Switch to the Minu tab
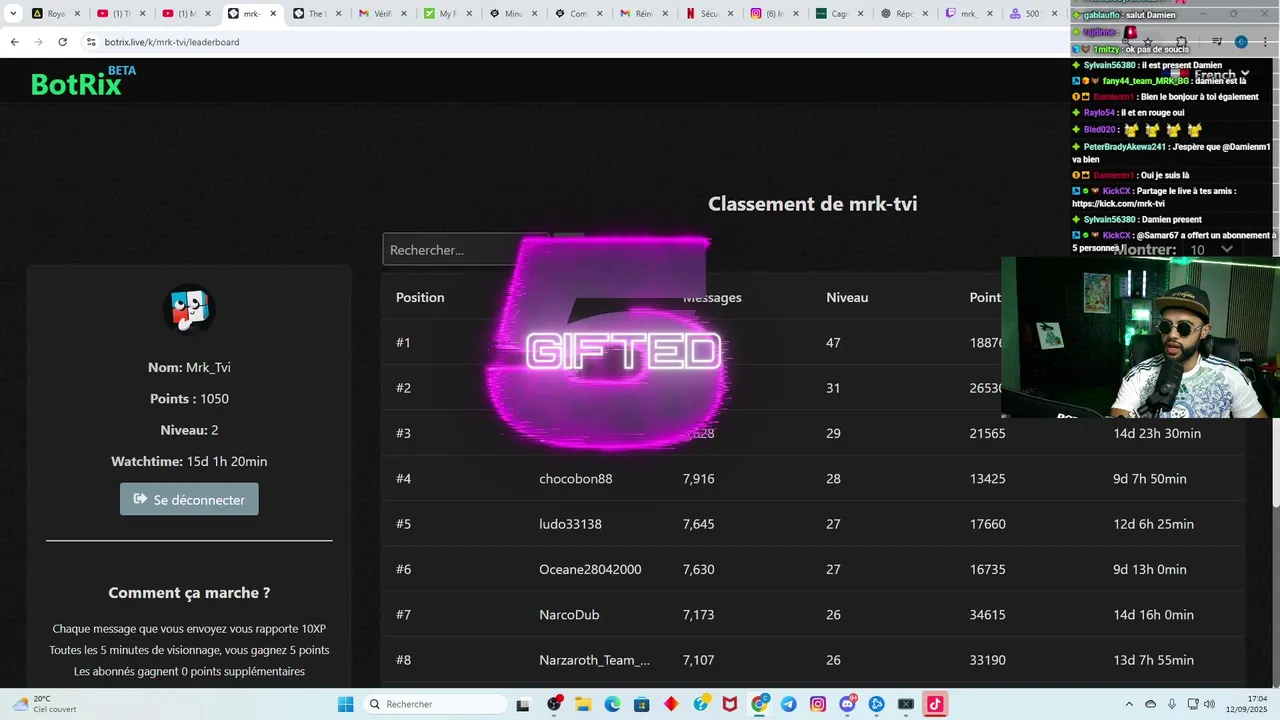The image size is (1280, 720). (x=512, y=14)
